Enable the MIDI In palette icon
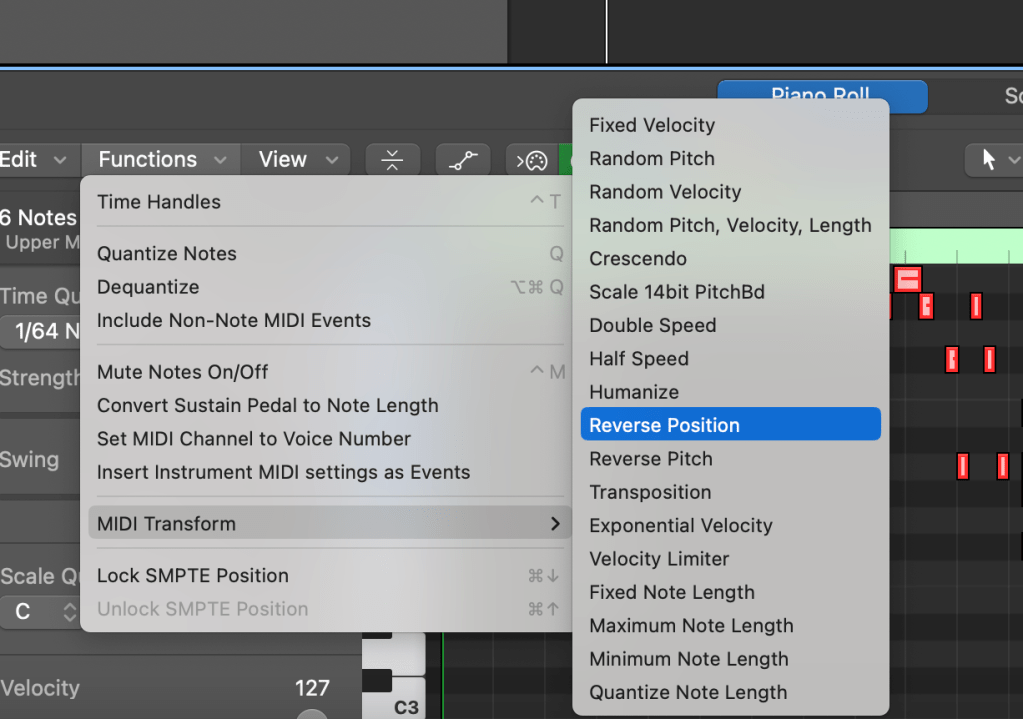This screenshot has height=719, width=1023. pos(532,160)
